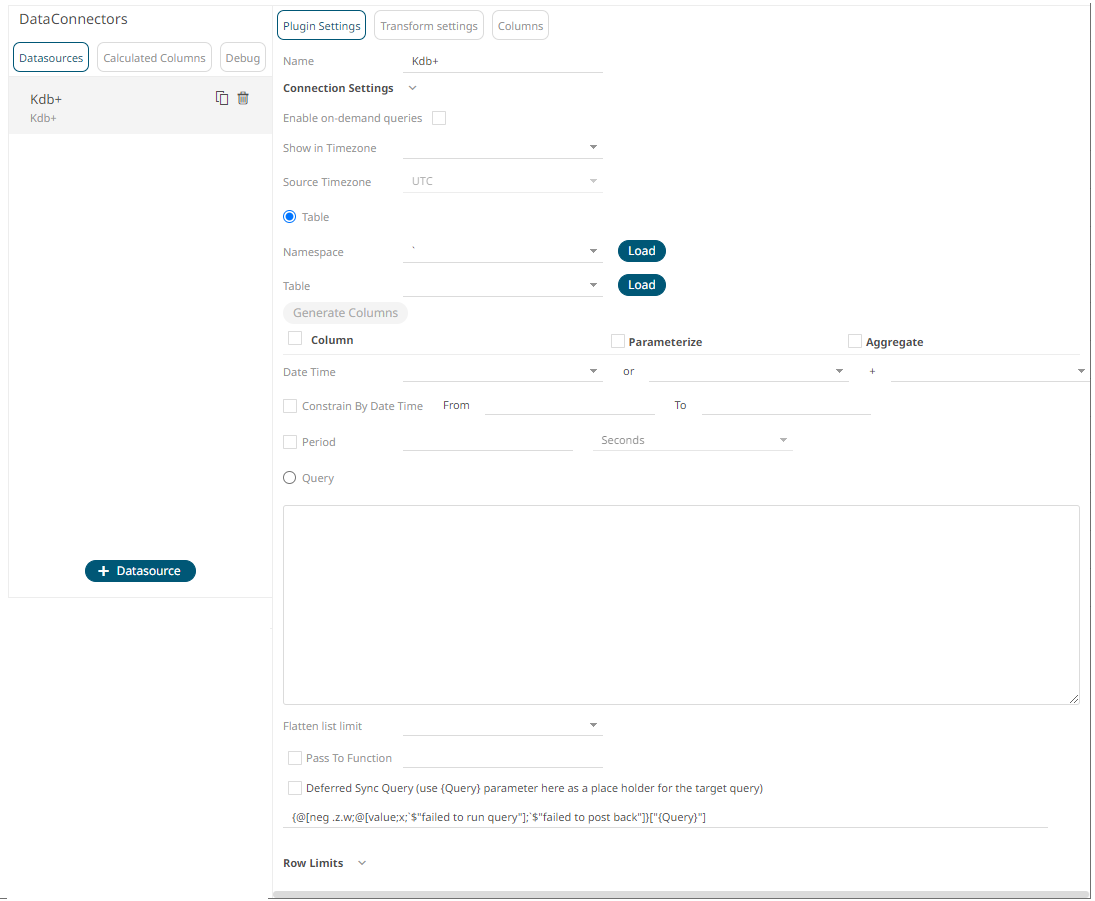Open the Flatten list limit dropdown
Image resolution: width=1095 pixels, height=901 pixels.
503,726
